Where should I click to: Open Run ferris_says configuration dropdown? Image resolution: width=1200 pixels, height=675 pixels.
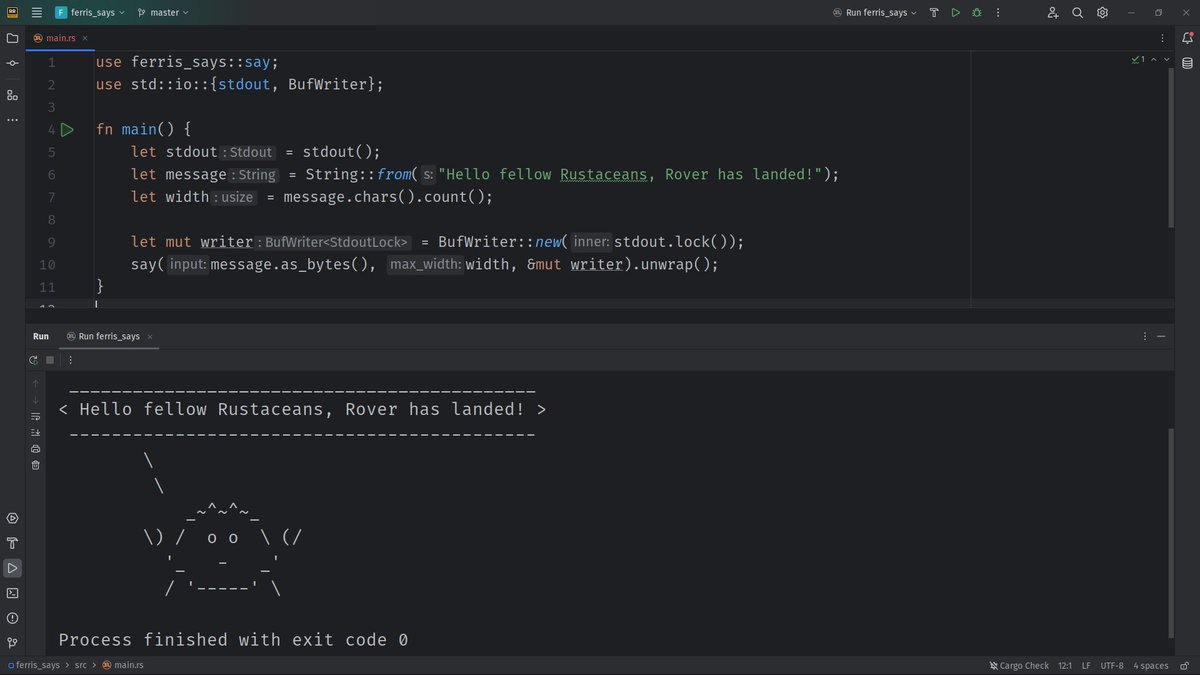pos(875,13)
